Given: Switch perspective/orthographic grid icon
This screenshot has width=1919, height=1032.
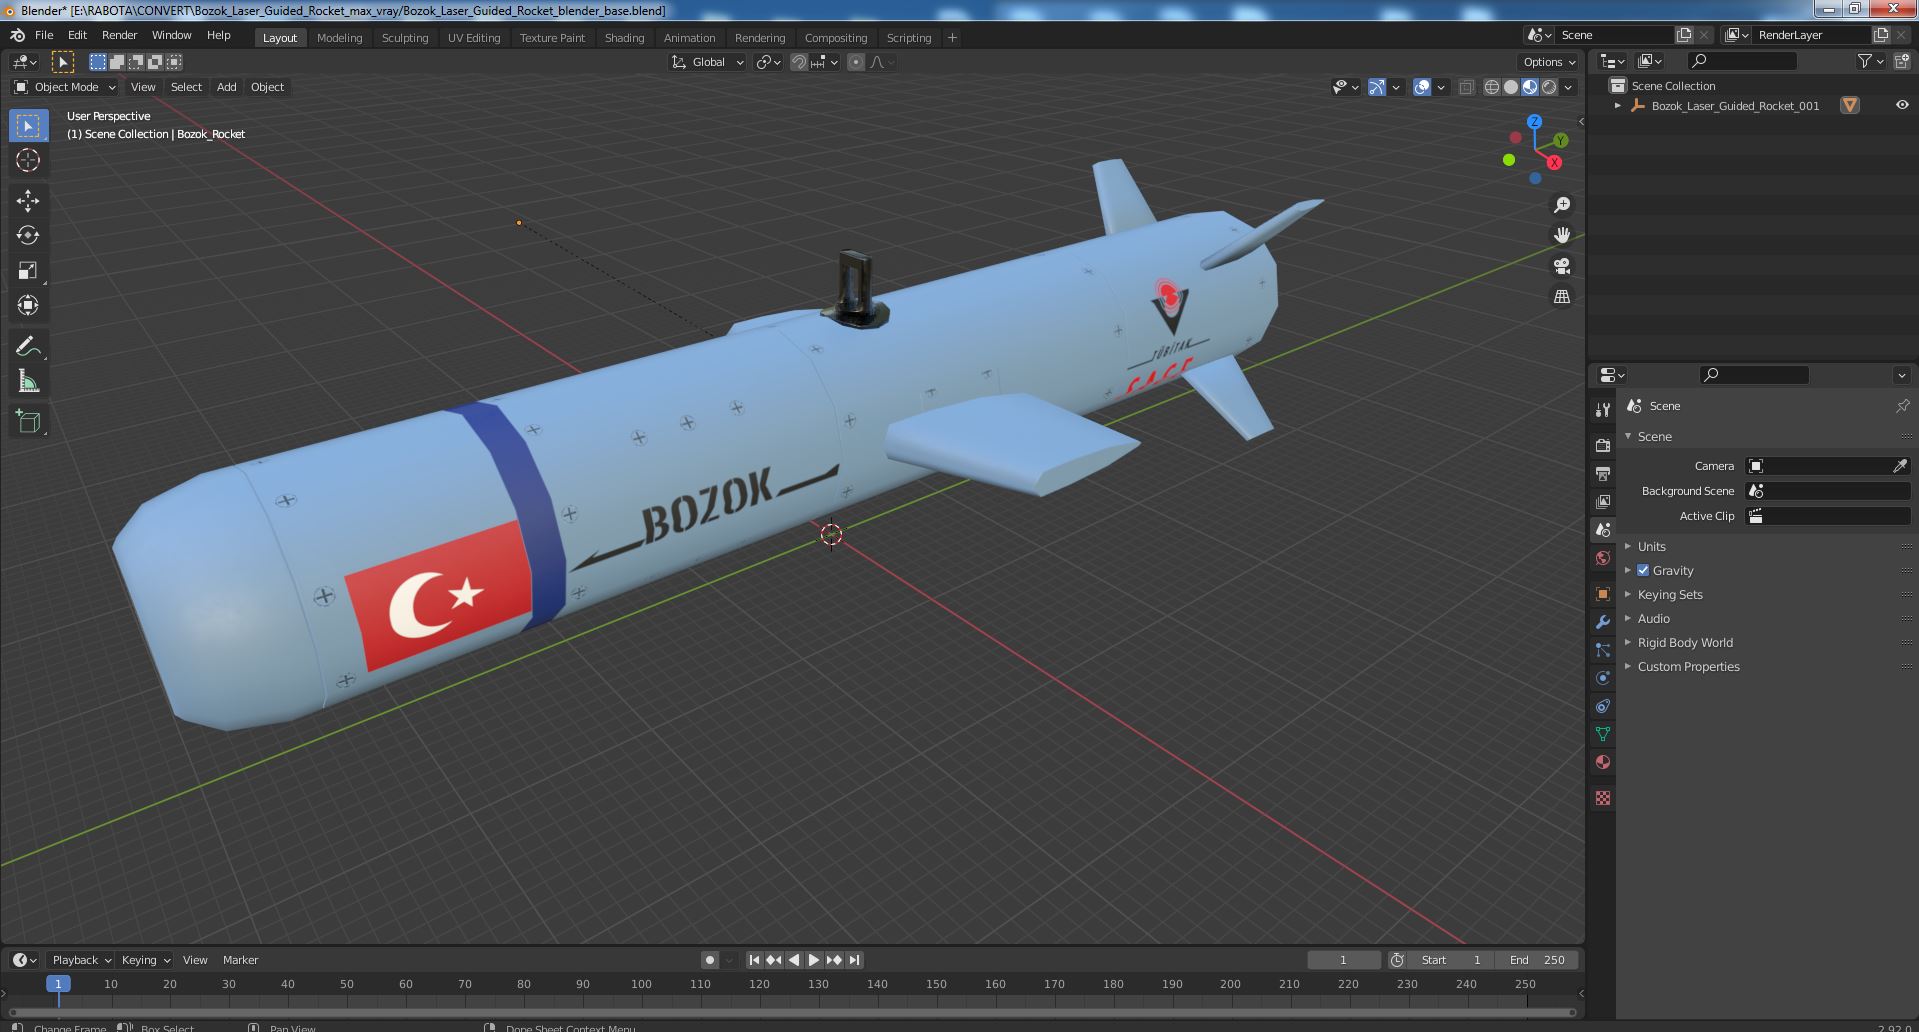Looking at the screenshot, I should coord(1561,297).
